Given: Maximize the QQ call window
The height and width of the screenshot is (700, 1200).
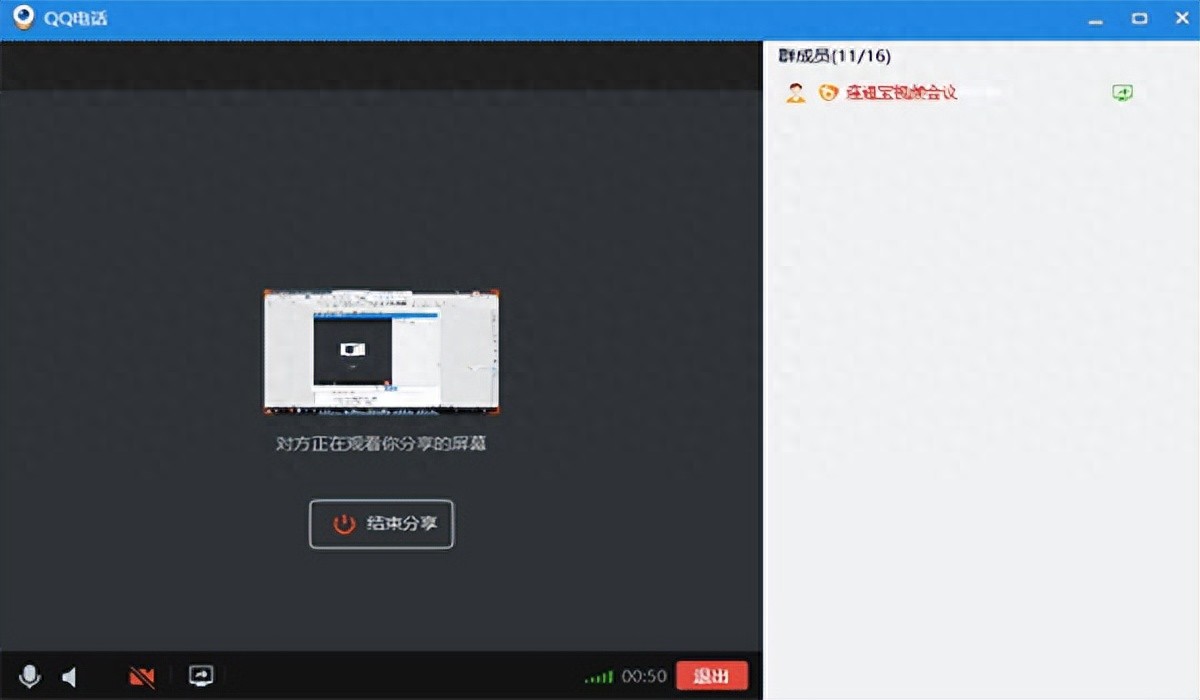Looking at the screenshot, I should [x=1139, y=17].
